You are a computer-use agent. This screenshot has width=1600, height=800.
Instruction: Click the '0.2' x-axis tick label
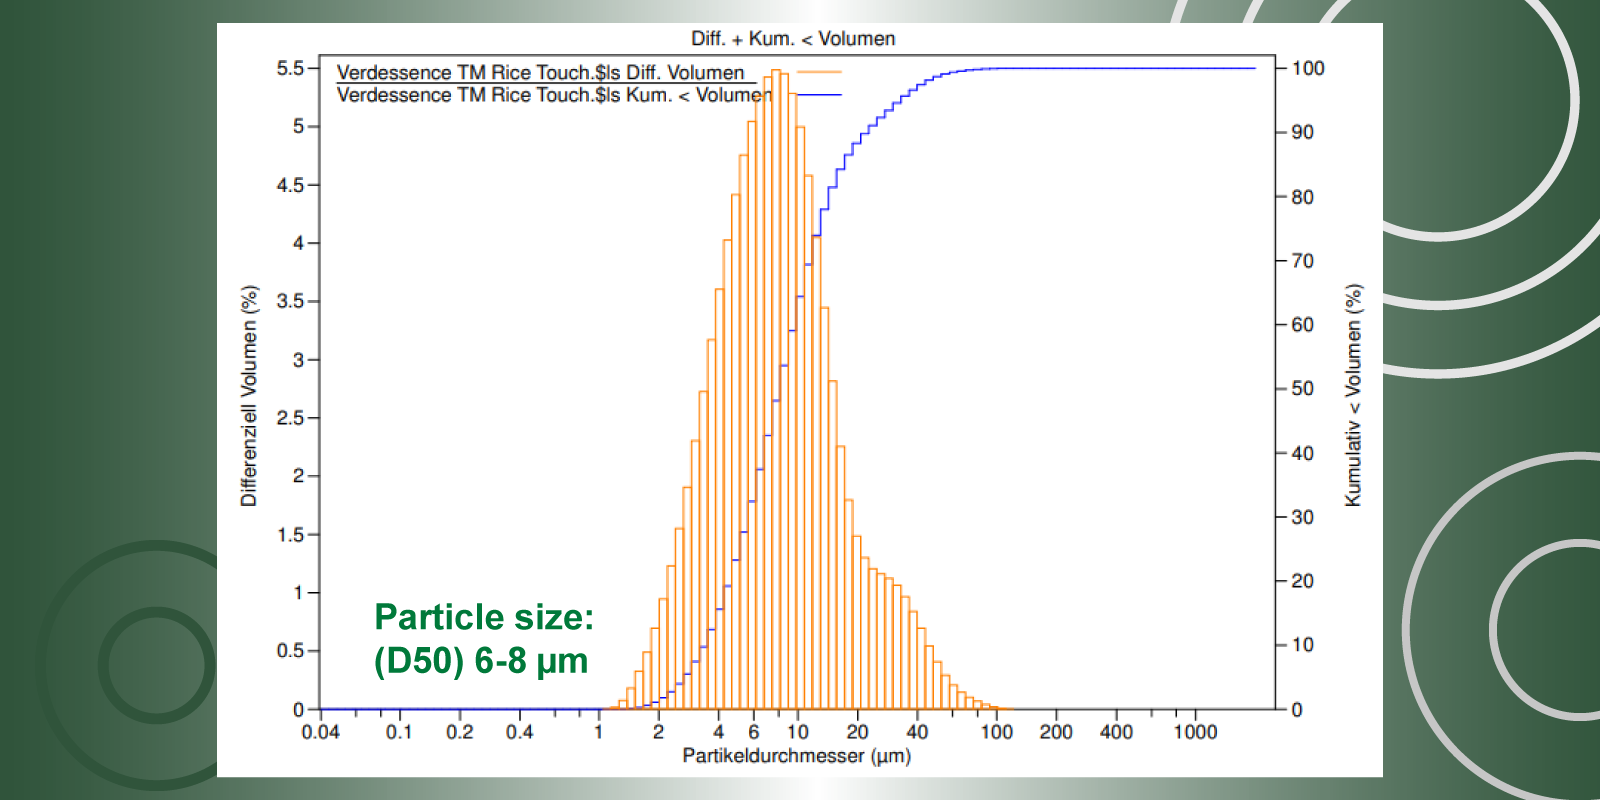(x=460, y=732)
